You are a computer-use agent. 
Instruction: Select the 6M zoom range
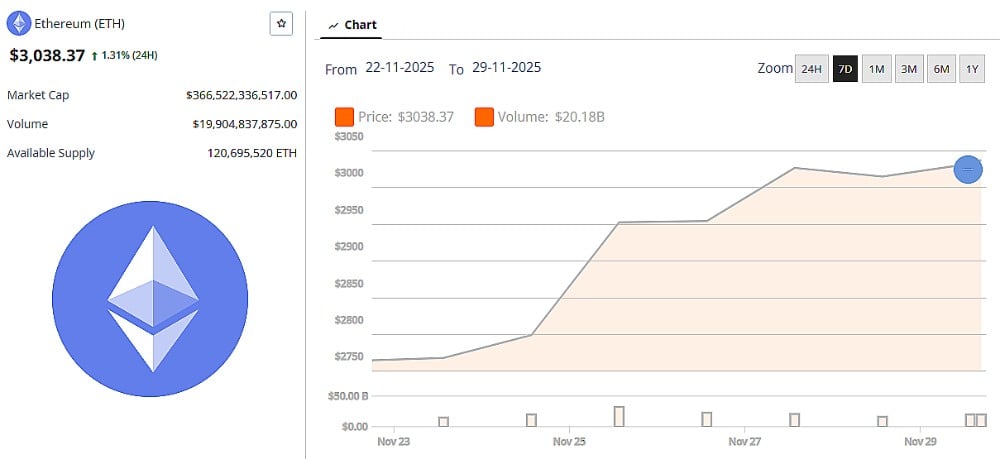click(941, 69)
